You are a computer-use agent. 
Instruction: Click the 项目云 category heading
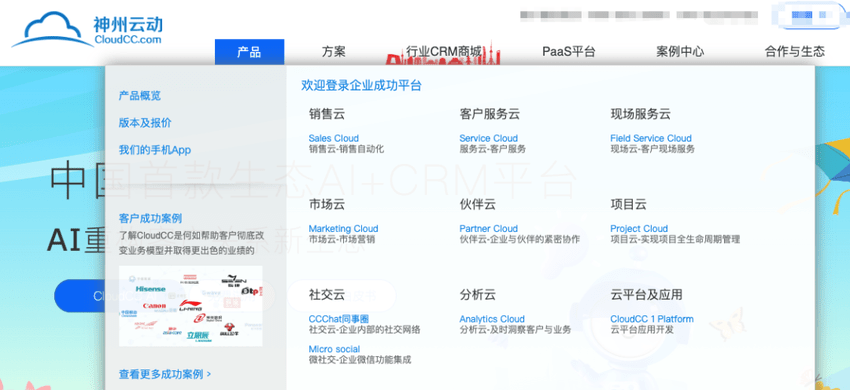628,204
